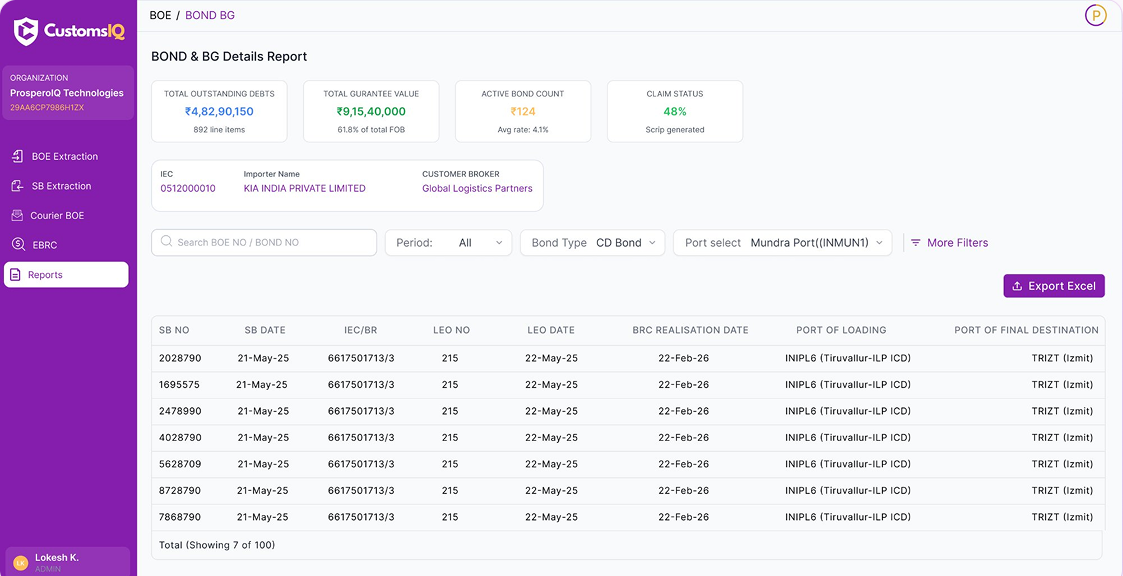Image resolution: width=1123 pixels, height=576 pixels.
Task: Select SB number 4028790
Action: pyautogui.click(x=180, y=438)
